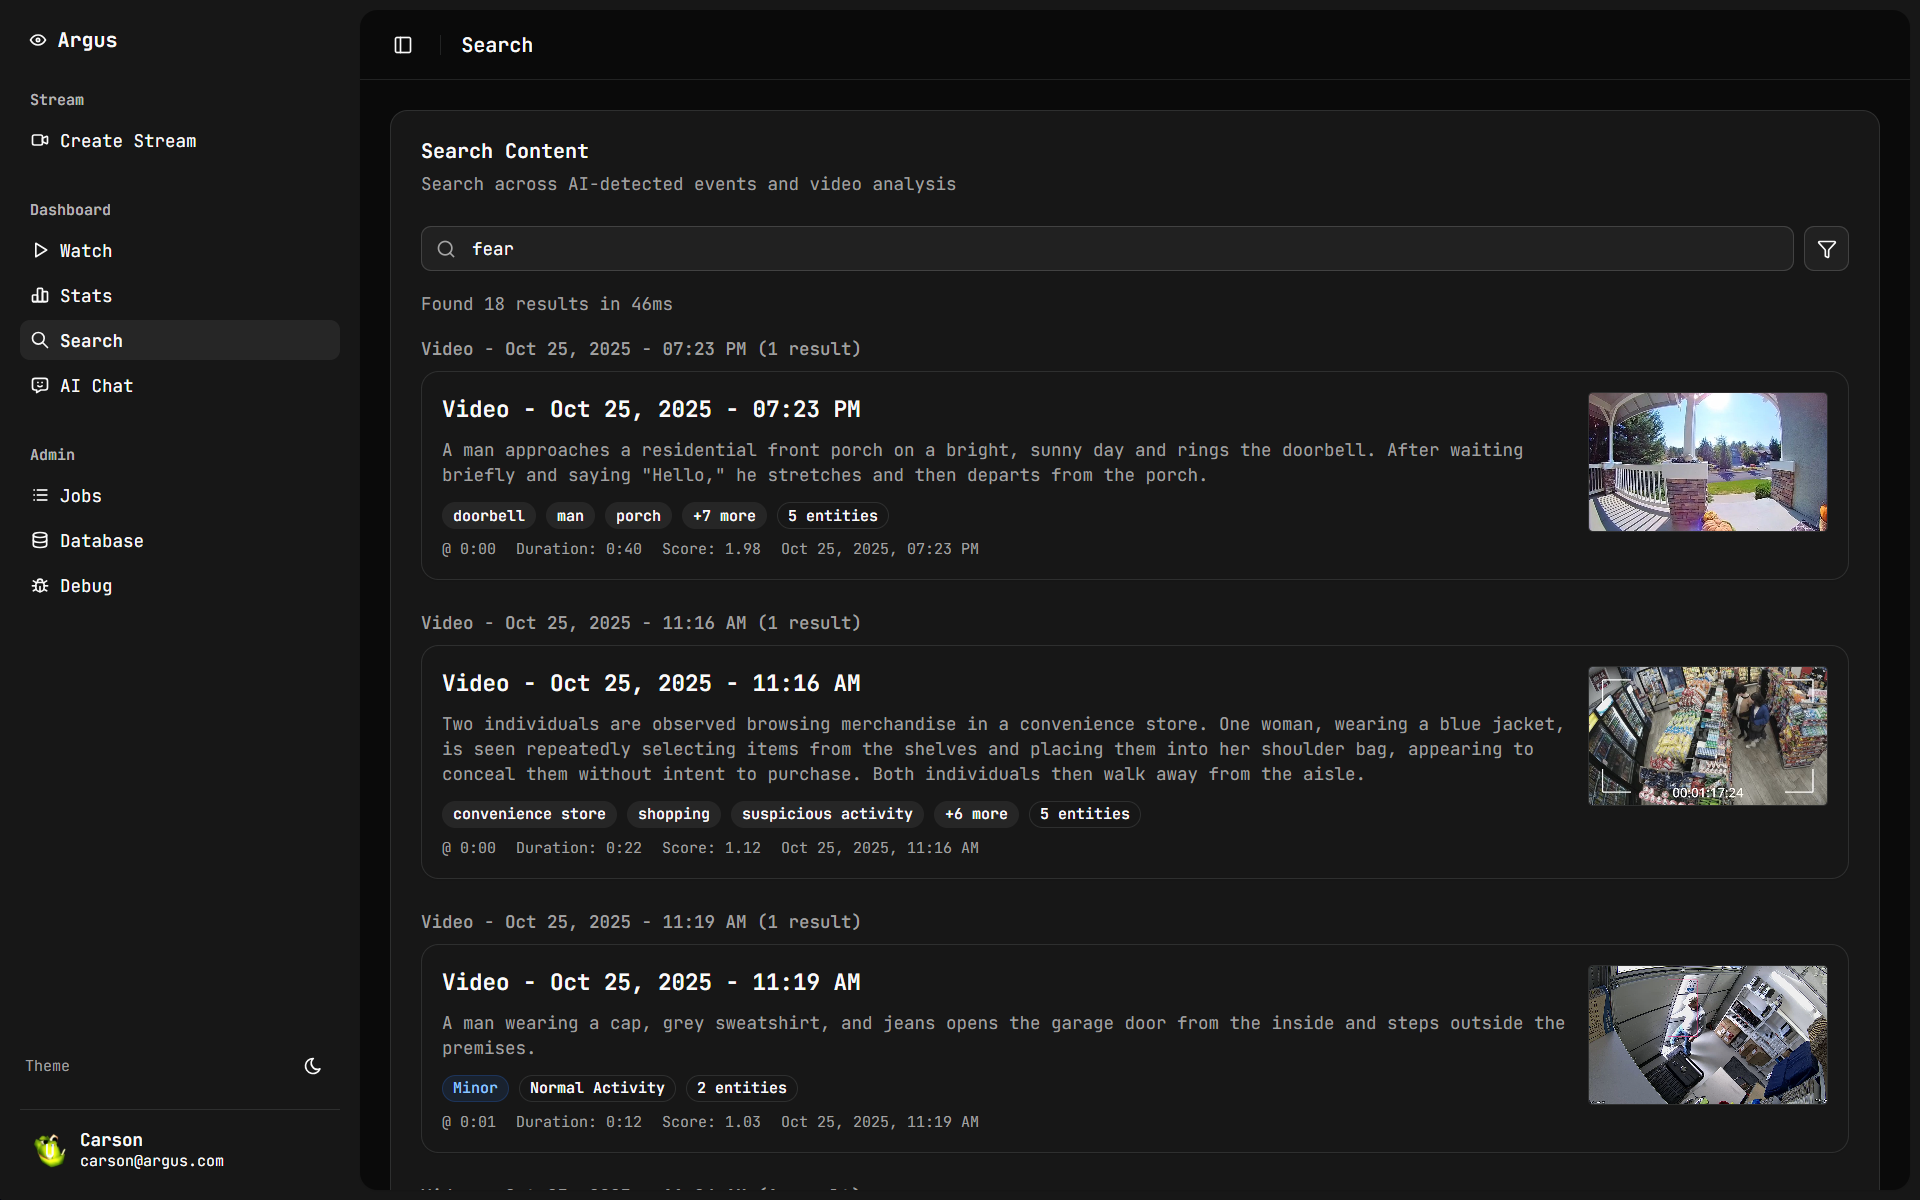Open Create Stream from sidebar
Viewport: 1920px width, 1200px height.
(x=127, y=141)
